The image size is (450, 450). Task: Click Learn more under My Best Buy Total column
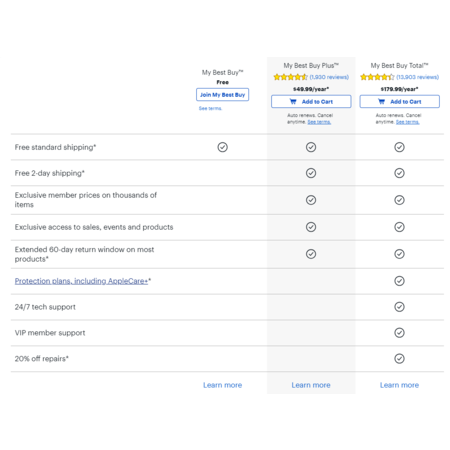pos(399,385)
